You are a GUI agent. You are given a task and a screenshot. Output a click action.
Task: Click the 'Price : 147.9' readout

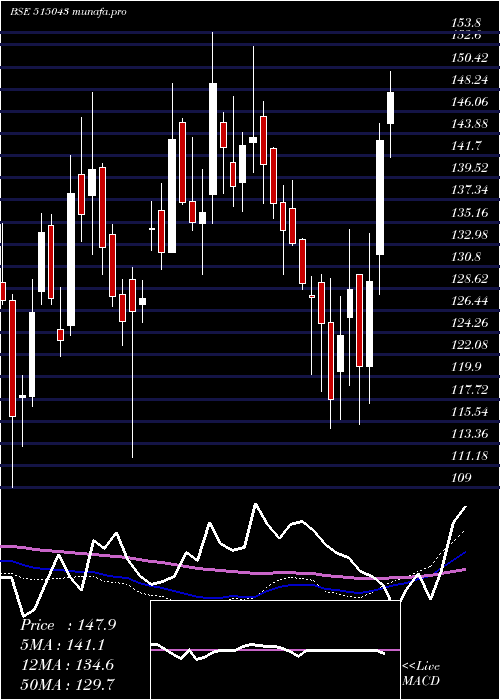click(x=68, y=625)
